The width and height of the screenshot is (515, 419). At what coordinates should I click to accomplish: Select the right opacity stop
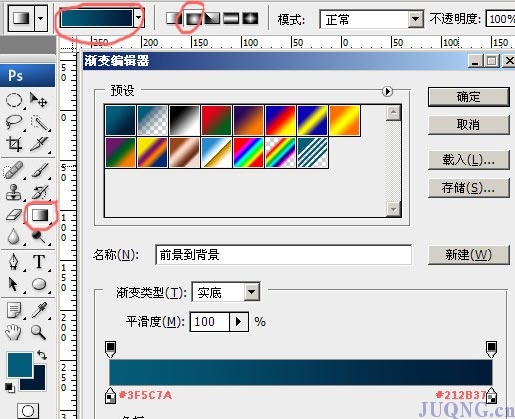pyautogui.click(x=491, y=349)
